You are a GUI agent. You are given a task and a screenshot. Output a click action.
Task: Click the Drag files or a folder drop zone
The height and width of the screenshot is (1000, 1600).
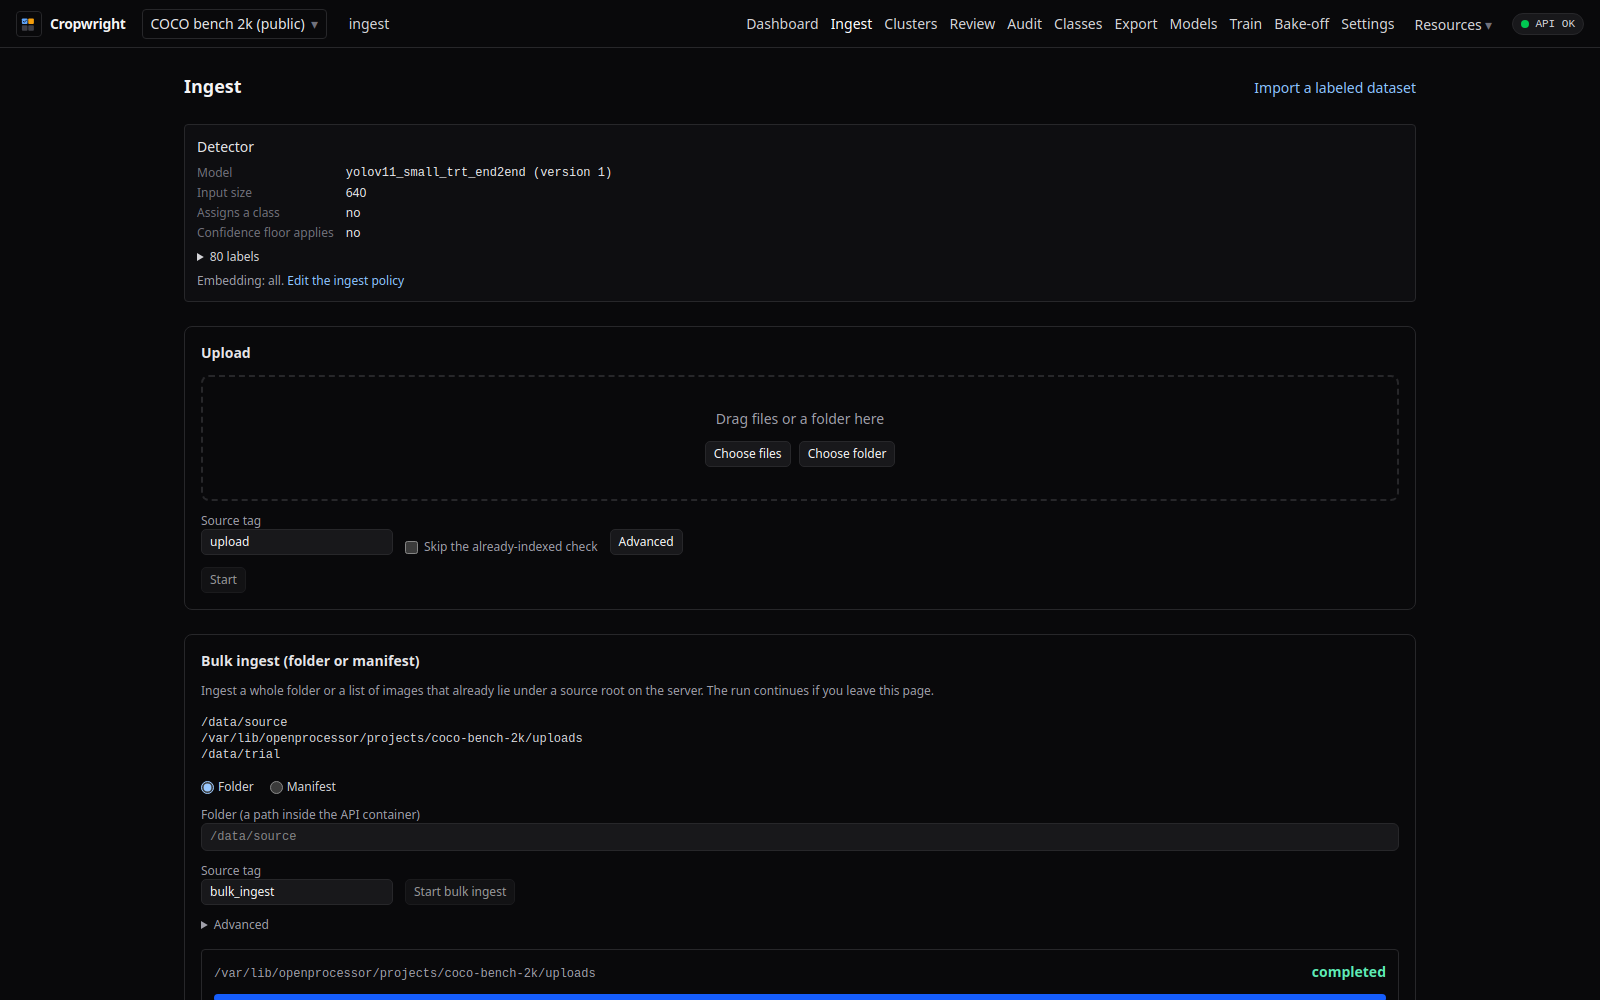[x=800, y=438]
